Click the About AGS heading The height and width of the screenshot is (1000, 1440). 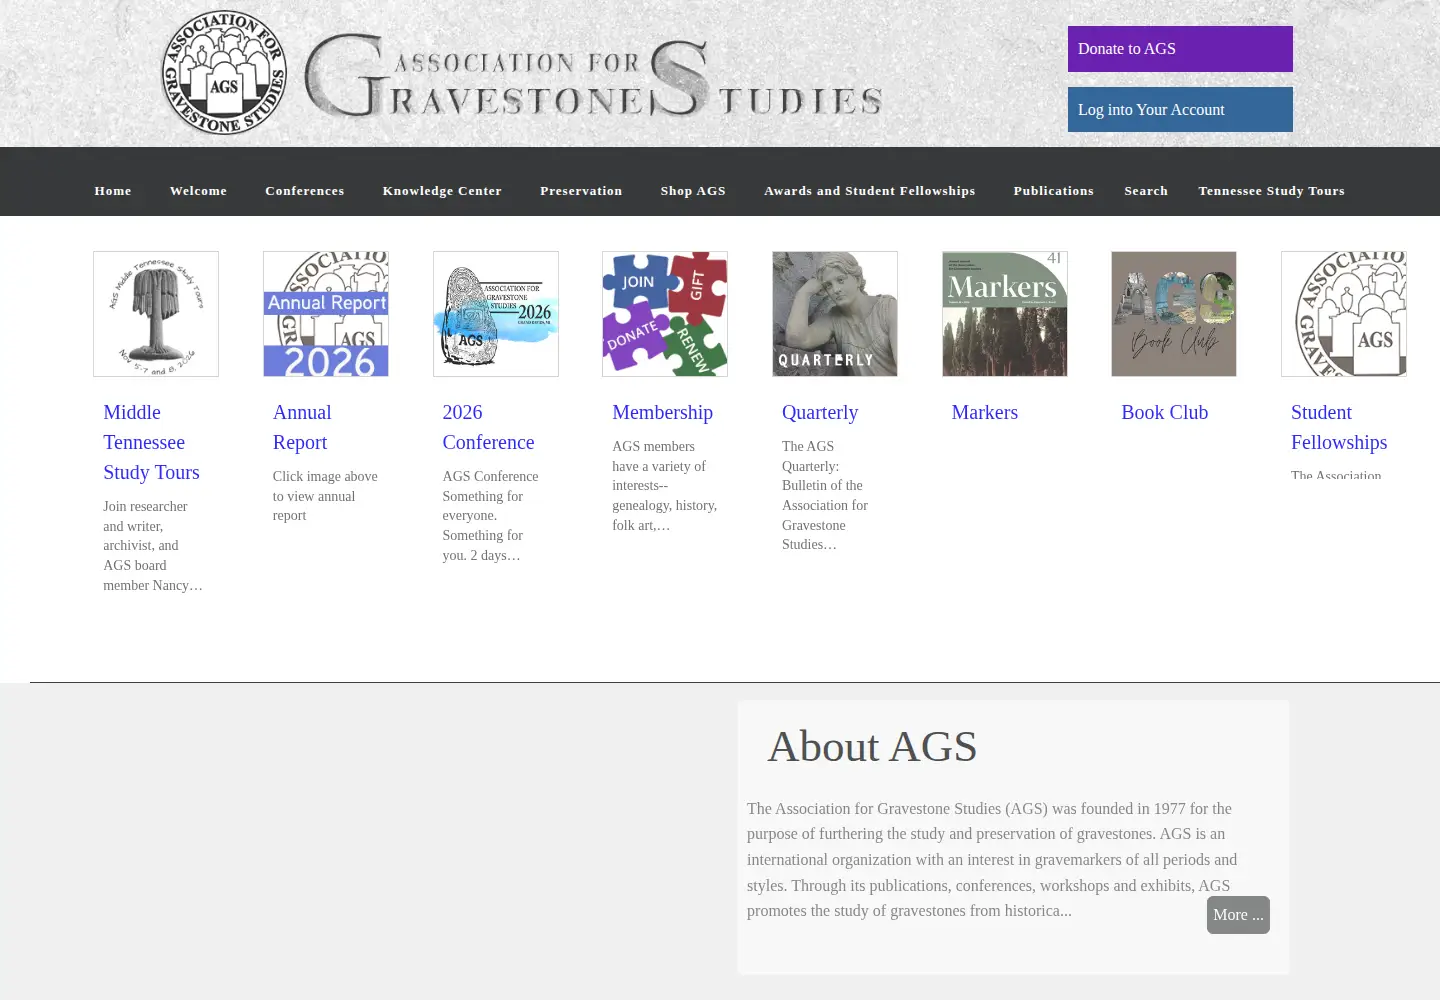pyautogui.click(x=872, y=747)
